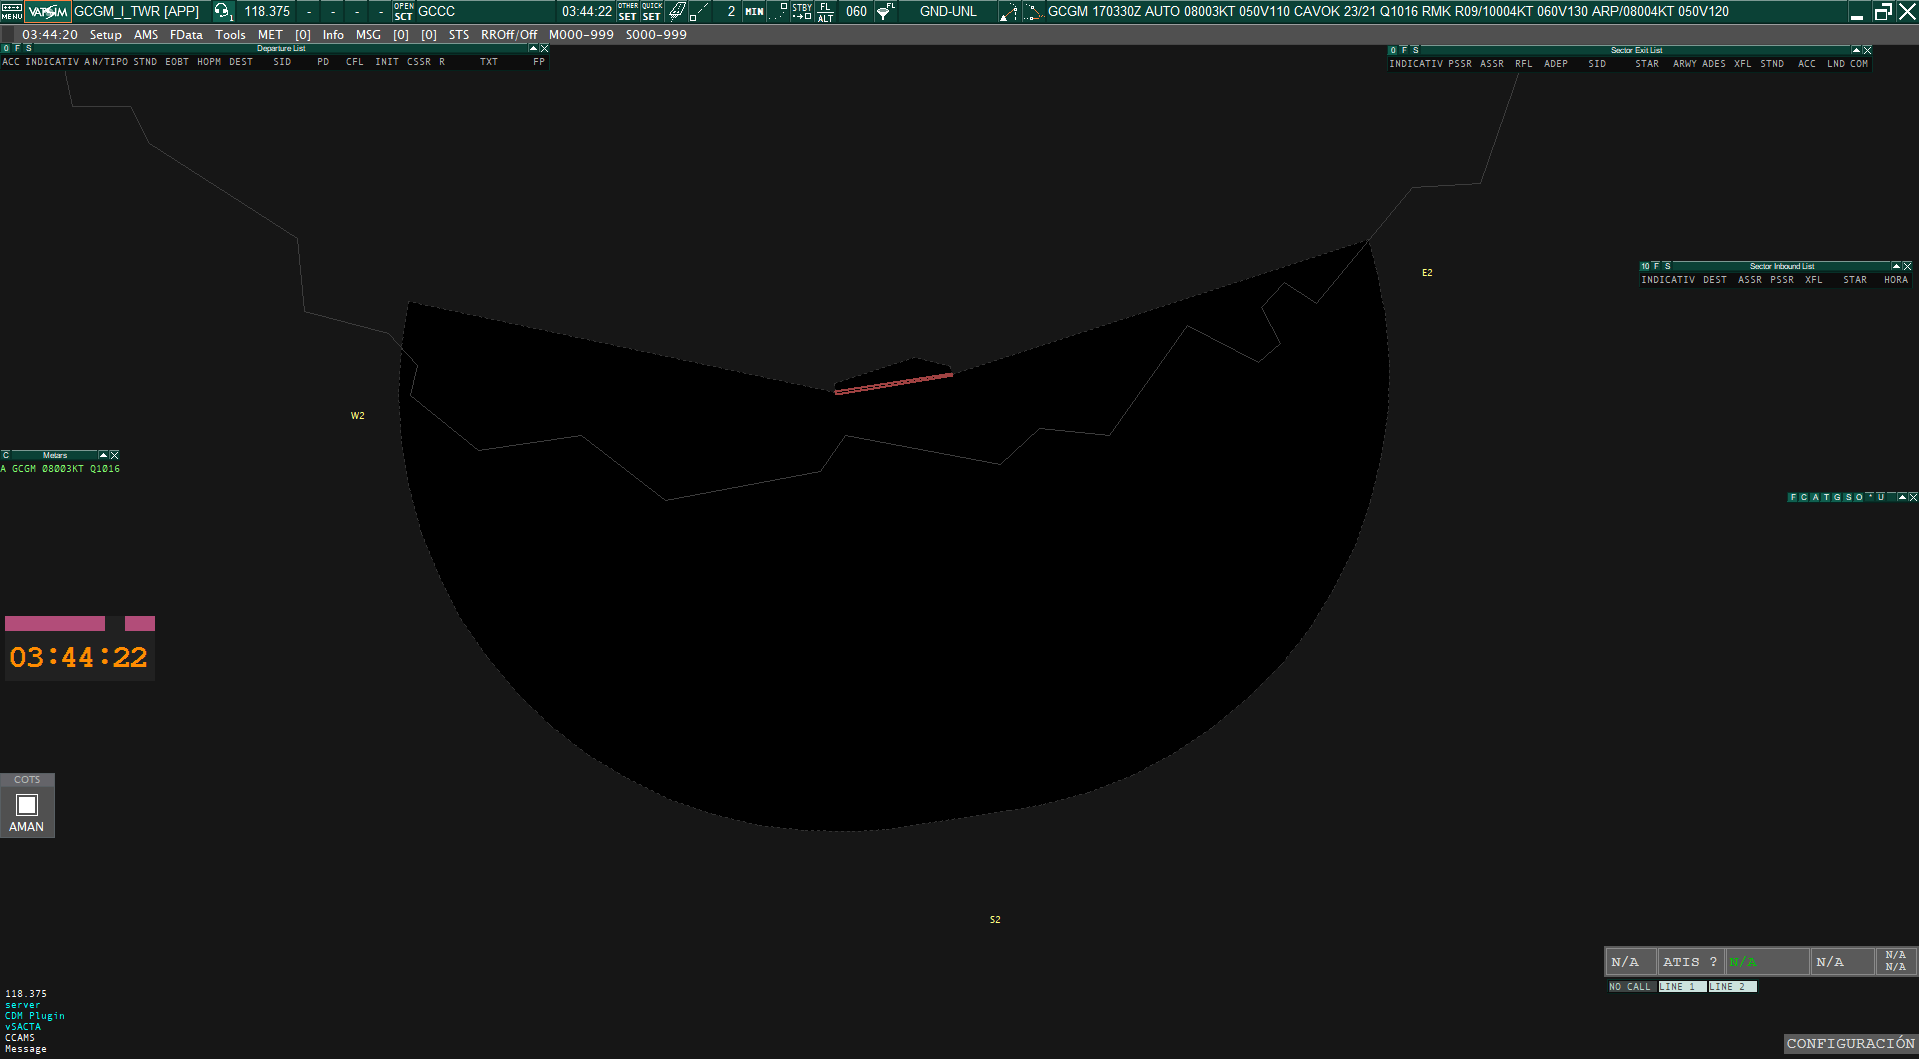Image resolution: width=1919 pixels, height=1059 pixels.
Task: Open the Info menu
Action: coord(333,35)
